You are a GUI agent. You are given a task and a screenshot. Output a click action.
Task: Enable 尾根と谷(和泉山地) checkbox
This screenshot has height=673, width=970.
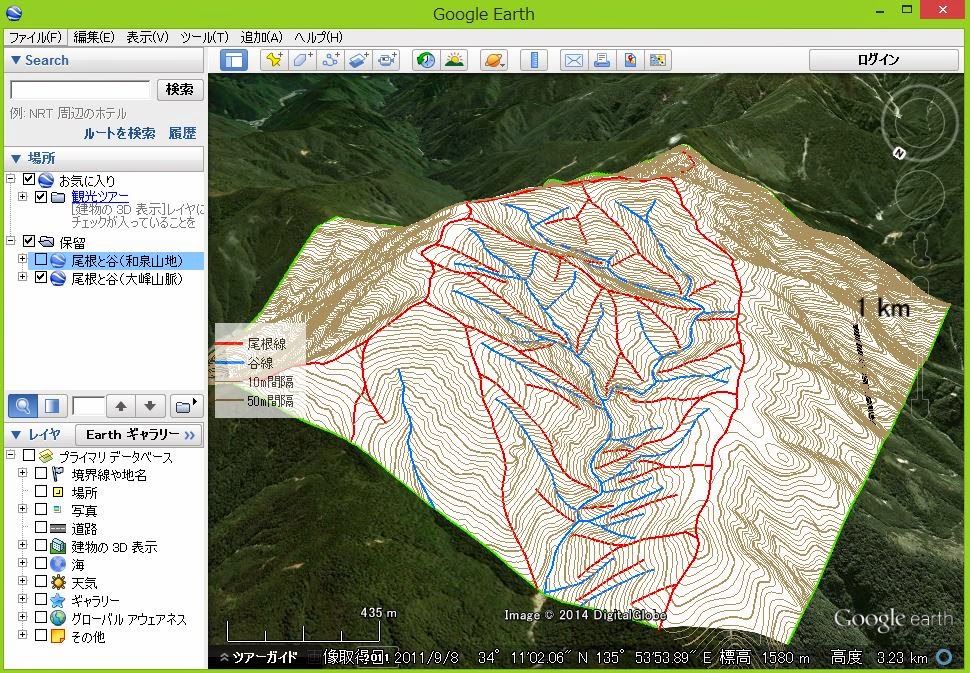[41, 260]
